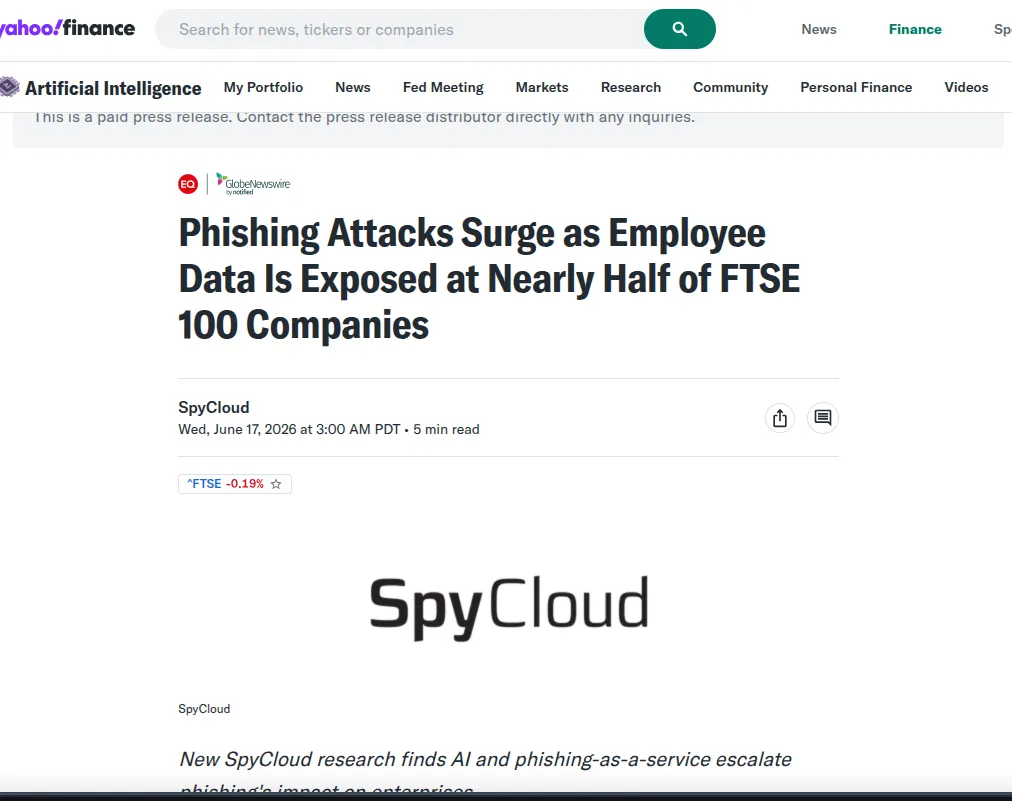Click the green search magnifier button
Image resolution: width=1012 pixels, height=801 pixels.
[680, 29]
